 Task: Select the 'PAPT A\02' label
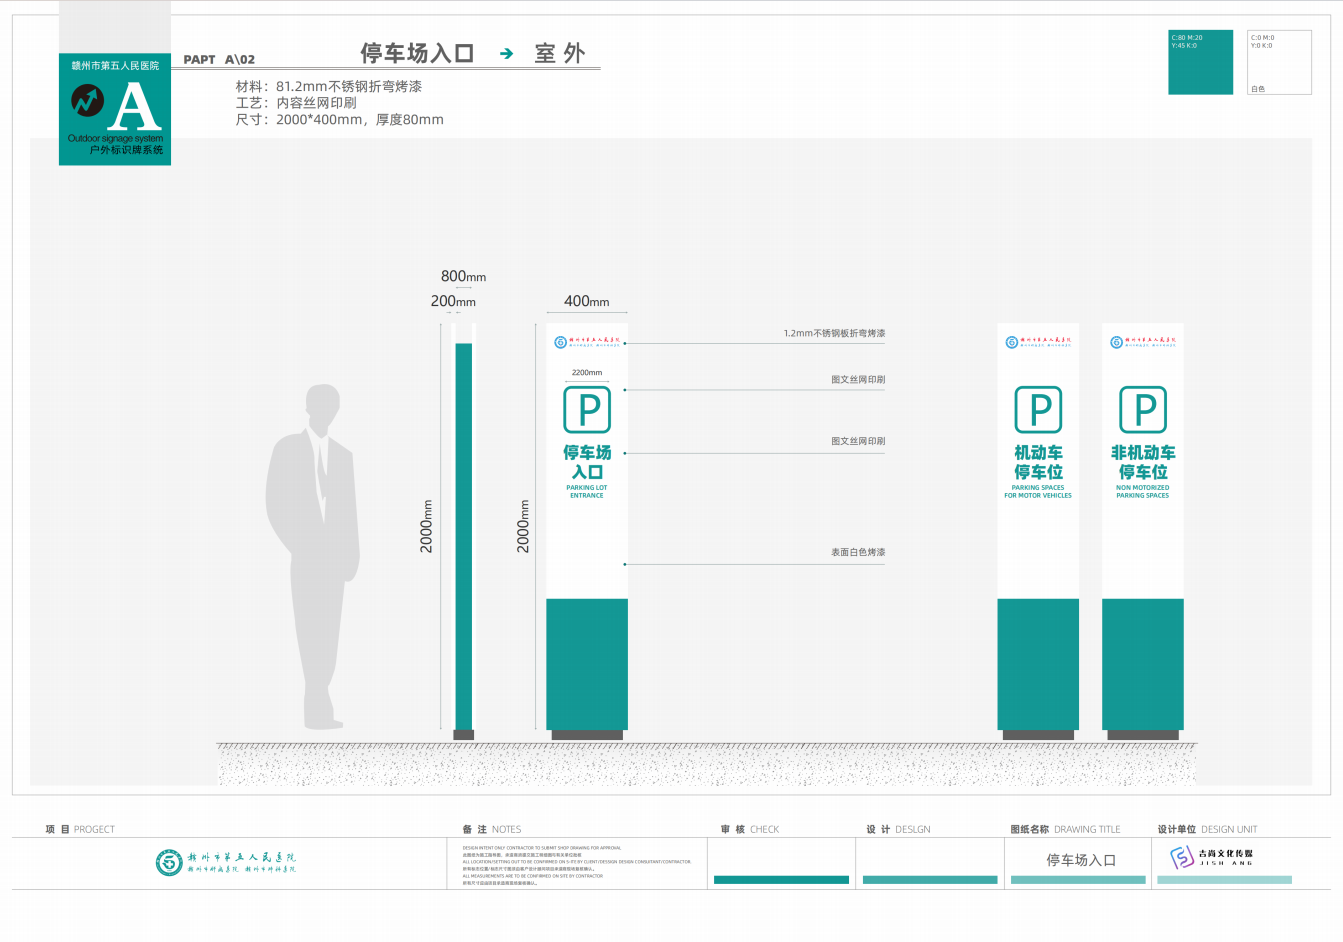click(219, 60)
